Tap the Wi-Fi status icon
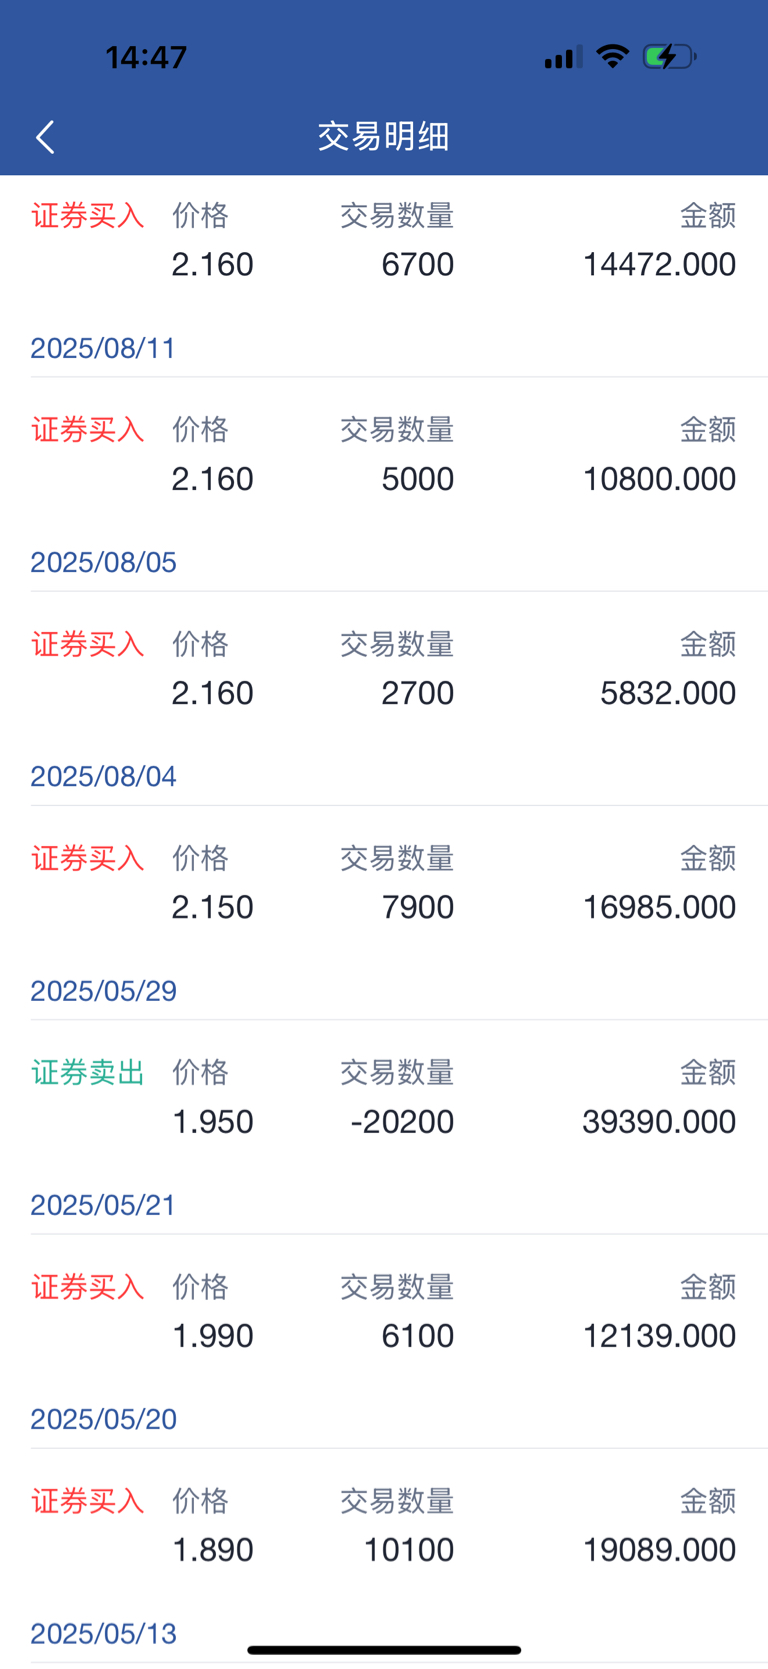The width and height of the screenshot is (768, 1669). (612, 56)
